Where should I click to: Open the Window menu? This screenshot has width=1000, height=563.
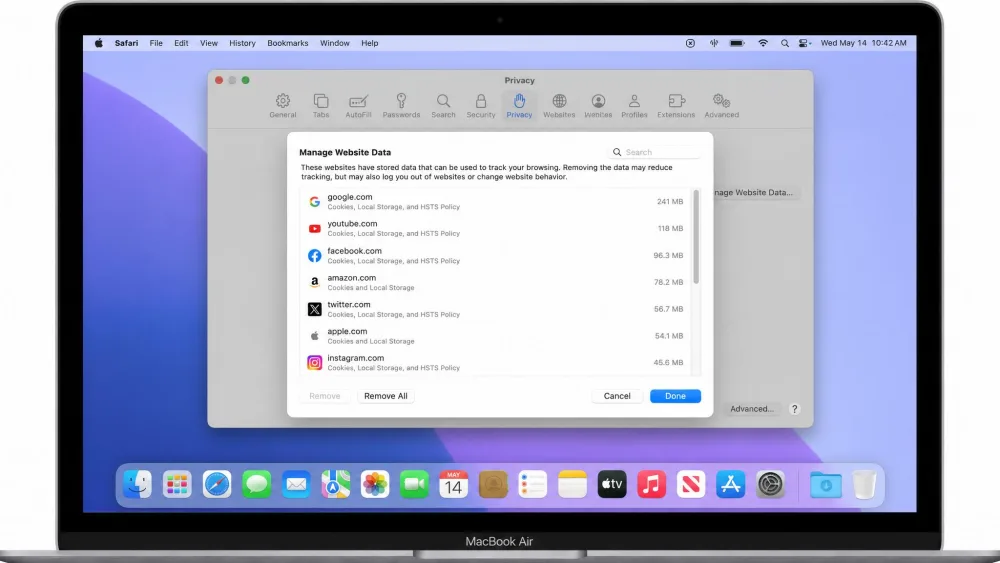coord(335,43)
